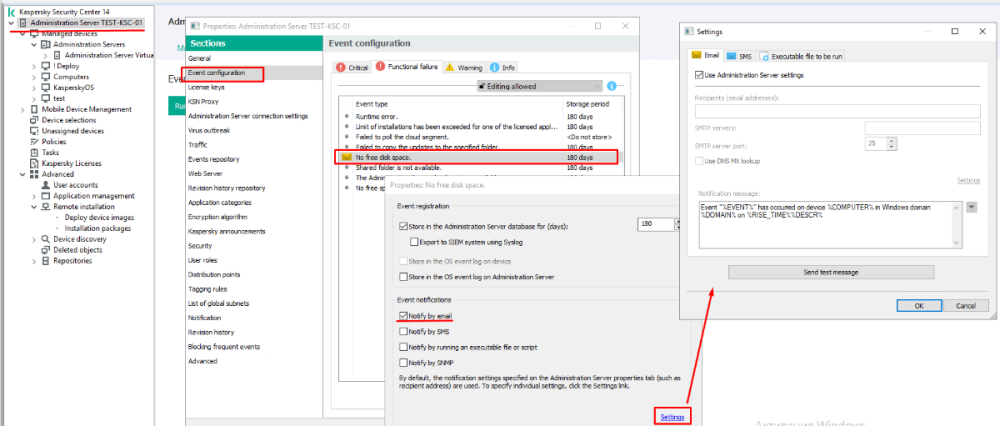Click the Send test message button
Image resolution: width=1000 pixels, height=426 pixels.
830,272
